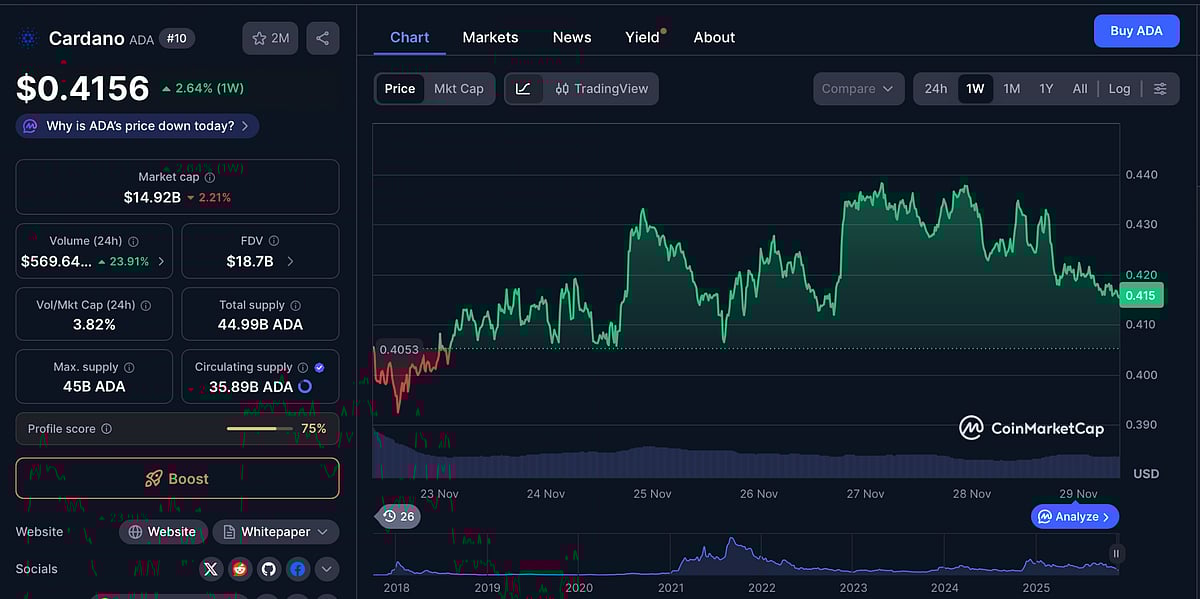The height and width of the screenshot is (599, 1200).
Task: Open chart settings via sliders icon
Action: pos(1160,88)
